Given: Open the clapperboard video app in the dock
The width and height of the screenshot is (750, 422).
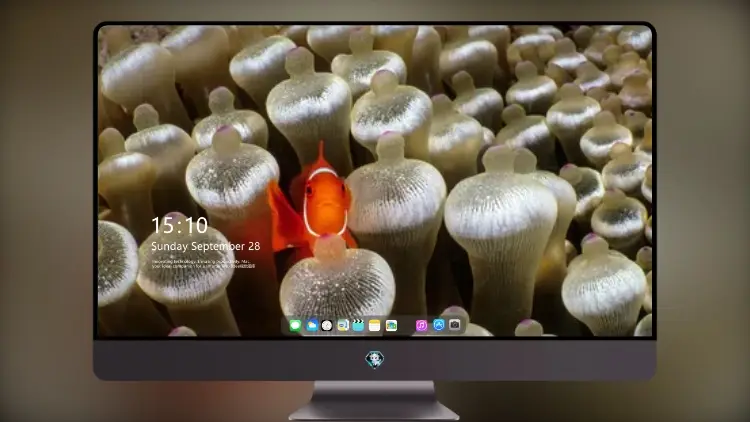Looking at the screenshot, I should [358, 325].
